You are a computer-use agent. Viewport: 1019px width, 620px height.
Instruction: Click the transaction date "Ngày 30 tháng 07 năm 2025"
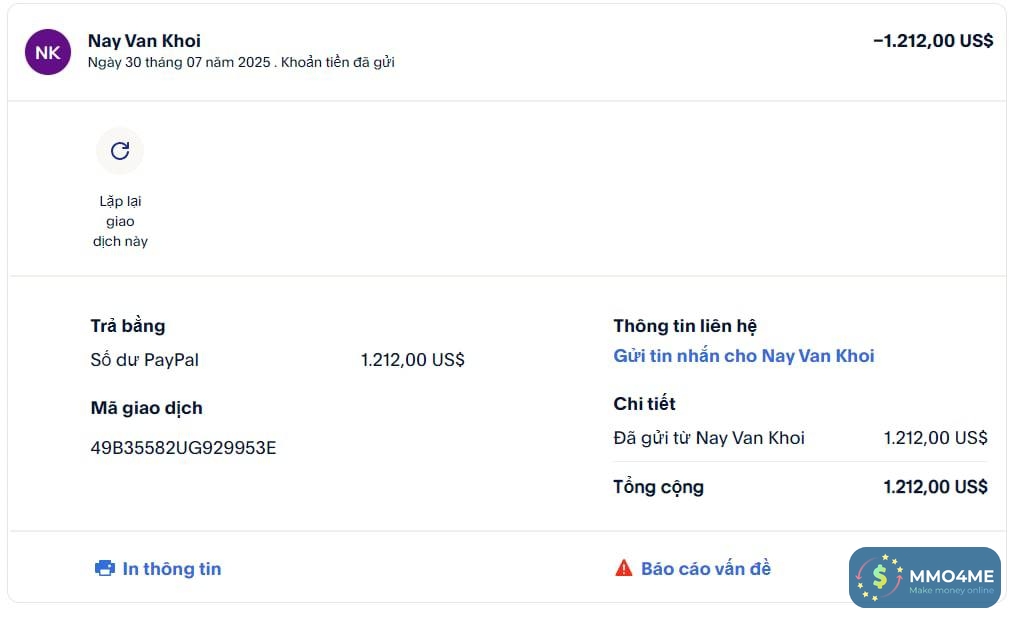click(x=178, y=62)
